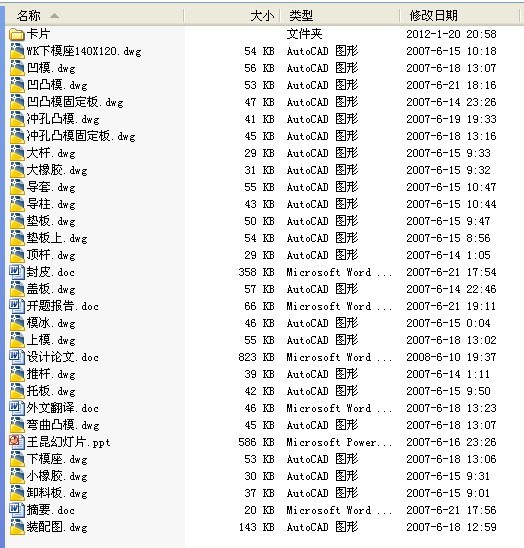This screenshot has width=524, height=548.
Task: Click the Microsoft Power... type cell
Action: click(x=339, y=442)
